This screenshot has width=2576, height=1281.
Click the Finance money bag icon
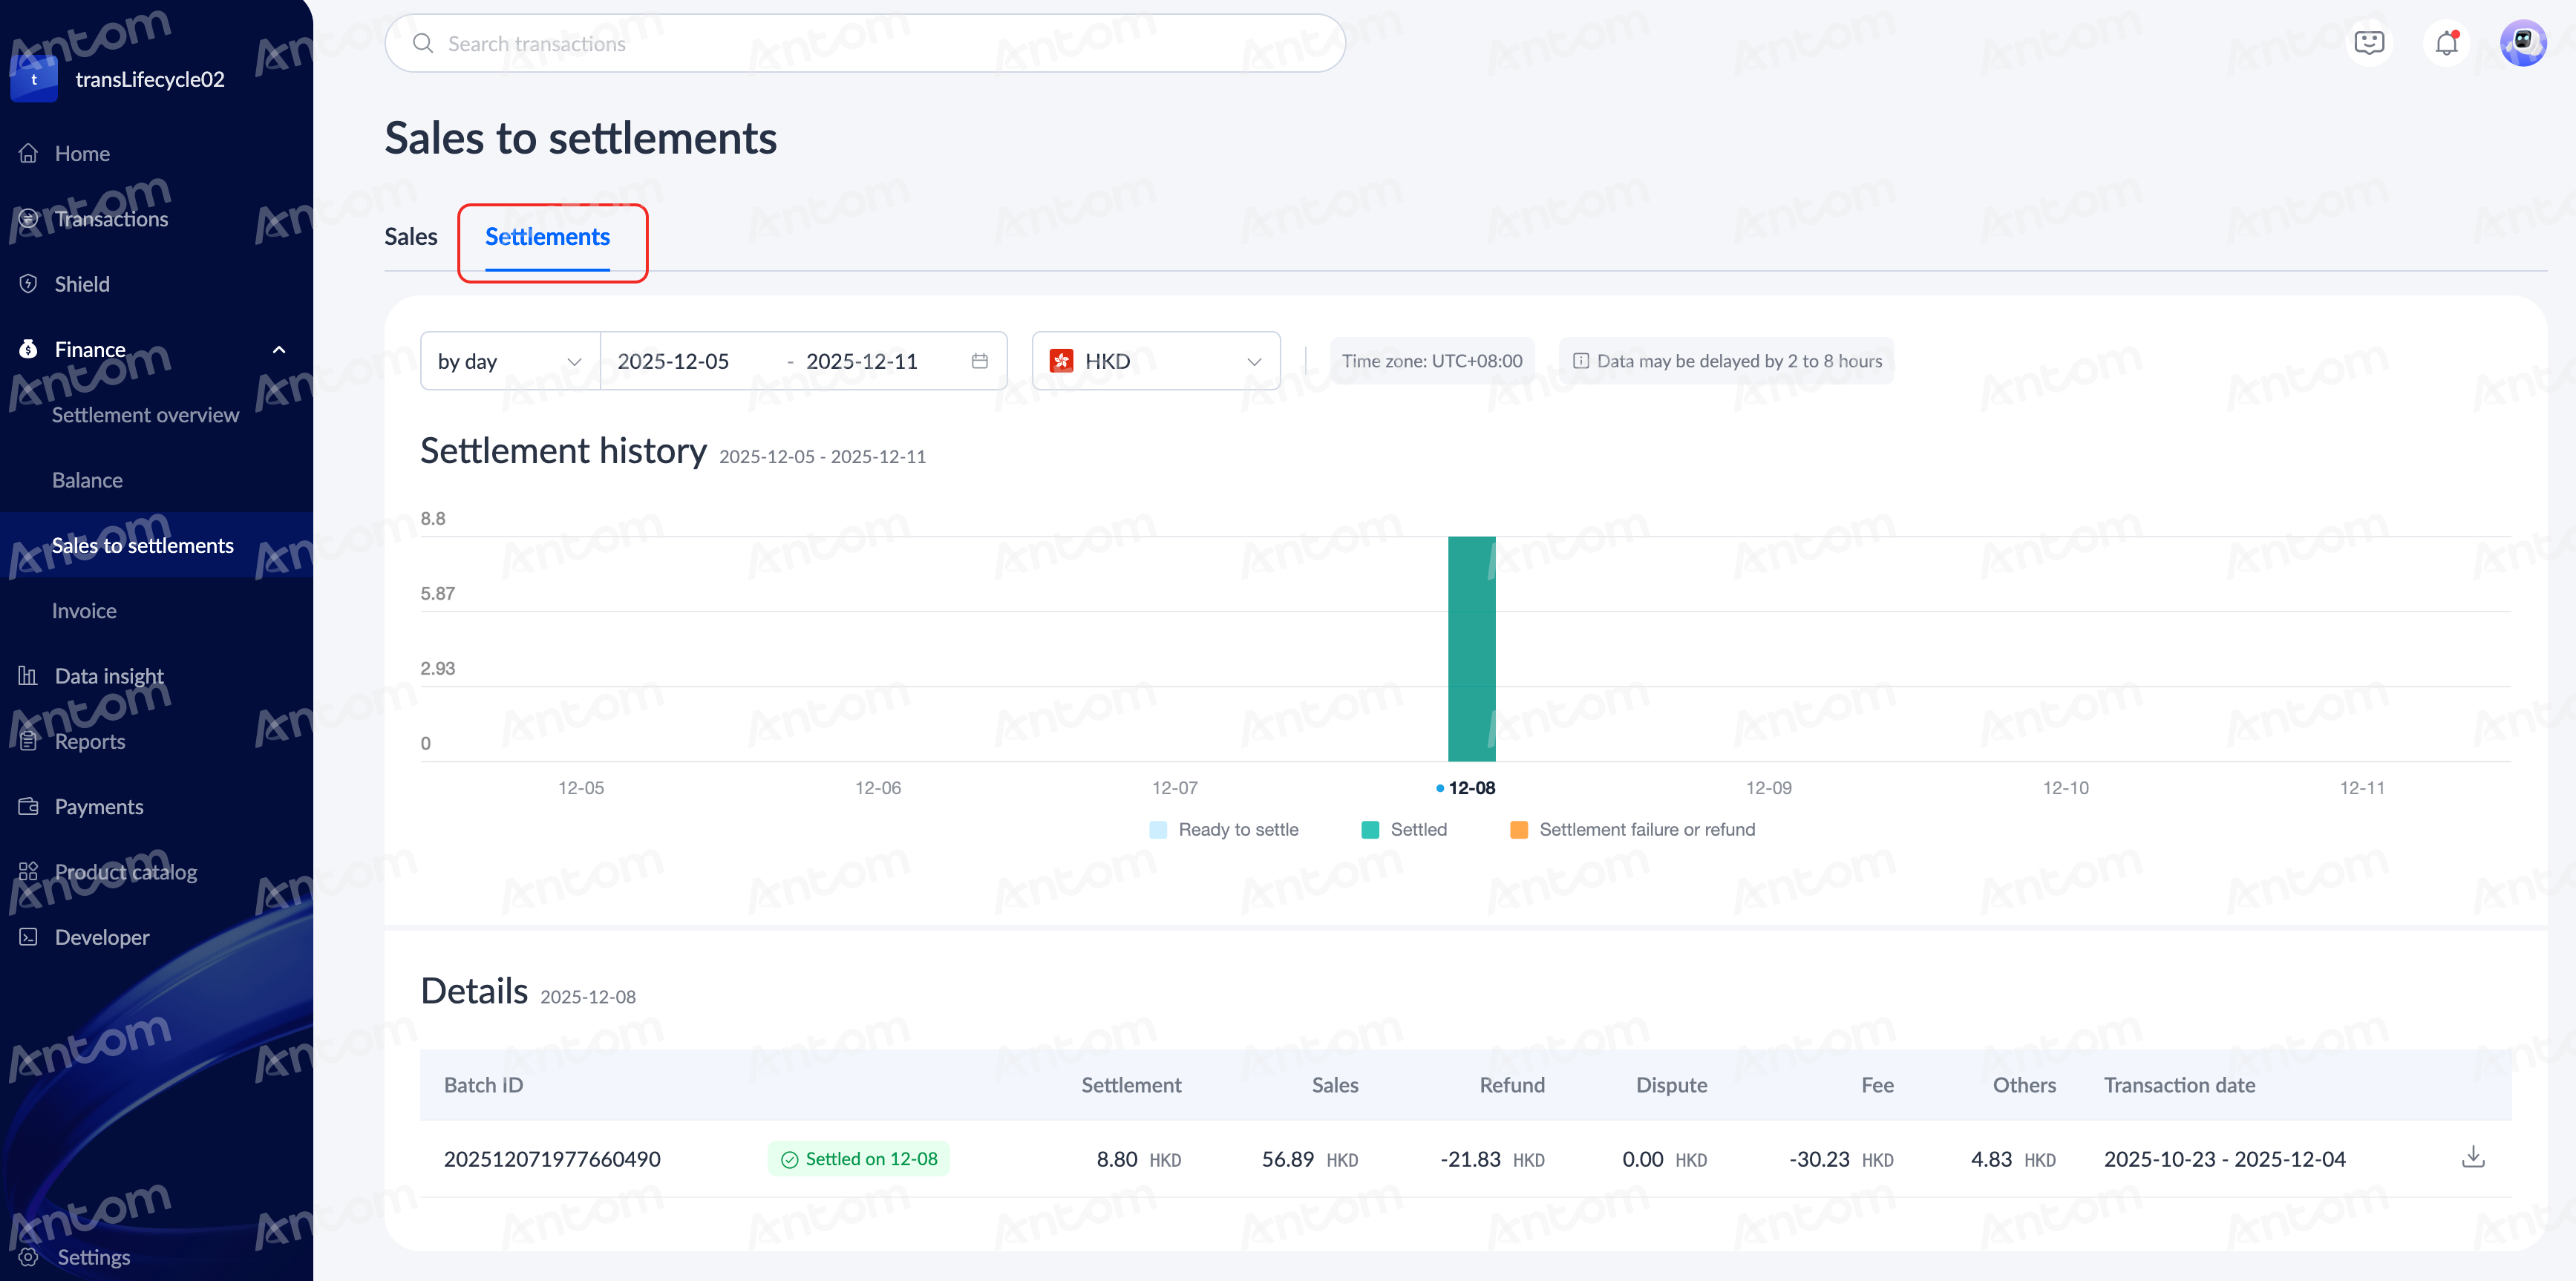point(28,349)
